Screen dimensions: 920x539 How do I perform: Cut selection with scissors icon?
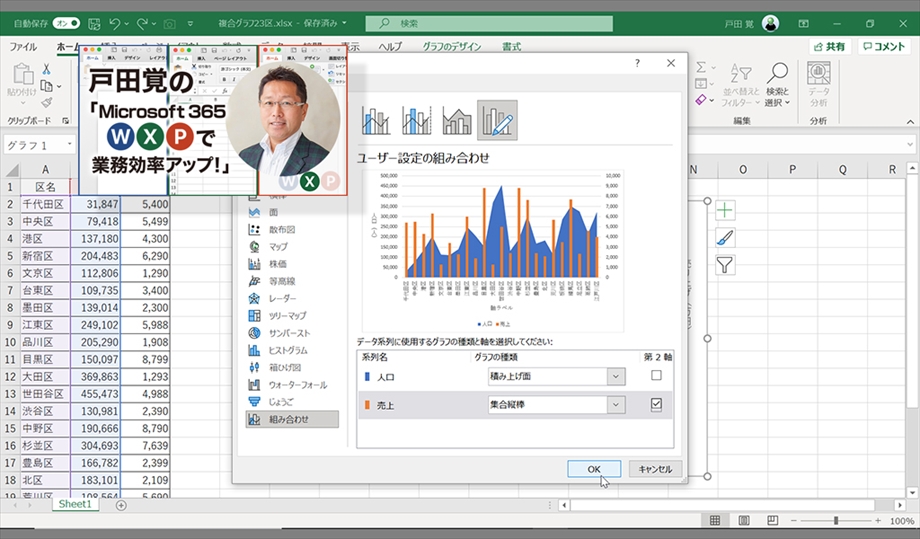coord(46,69)
